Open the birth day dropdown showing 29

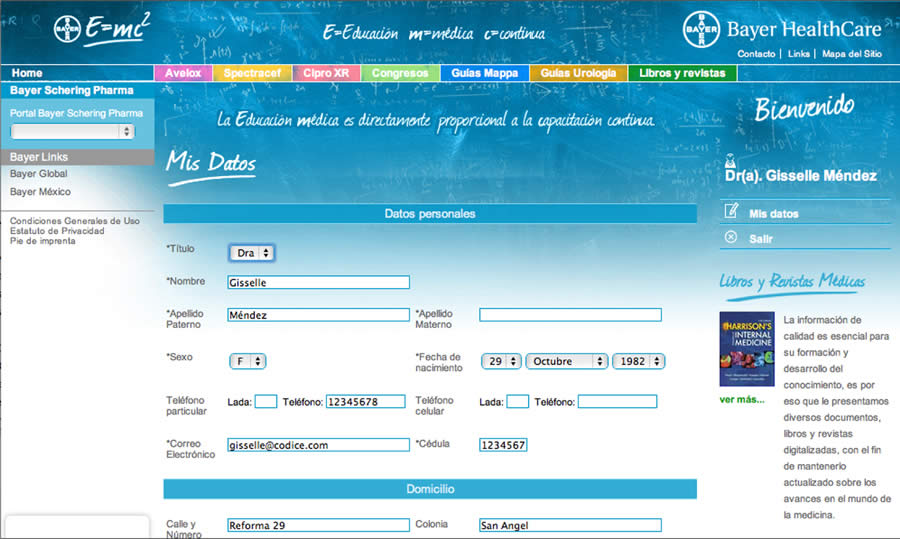(501, 361)
